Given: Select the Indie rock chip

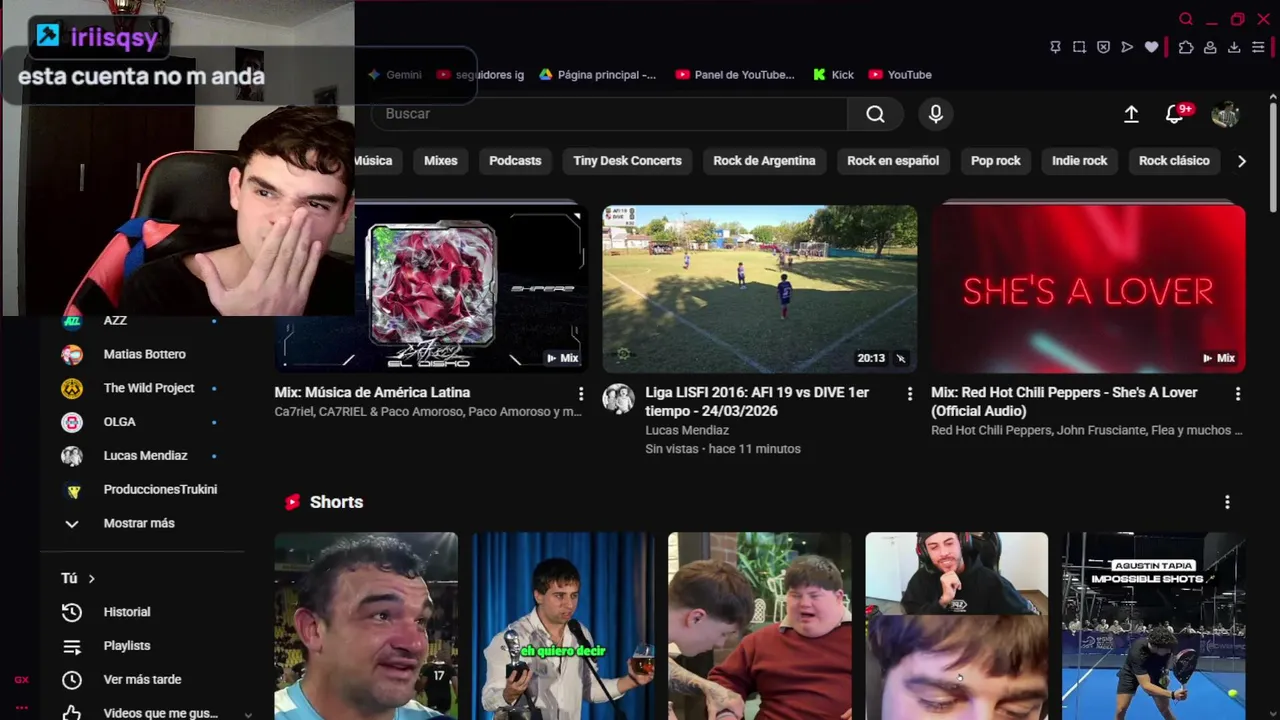Looking at the screenshot, I should pos(1080,161).
